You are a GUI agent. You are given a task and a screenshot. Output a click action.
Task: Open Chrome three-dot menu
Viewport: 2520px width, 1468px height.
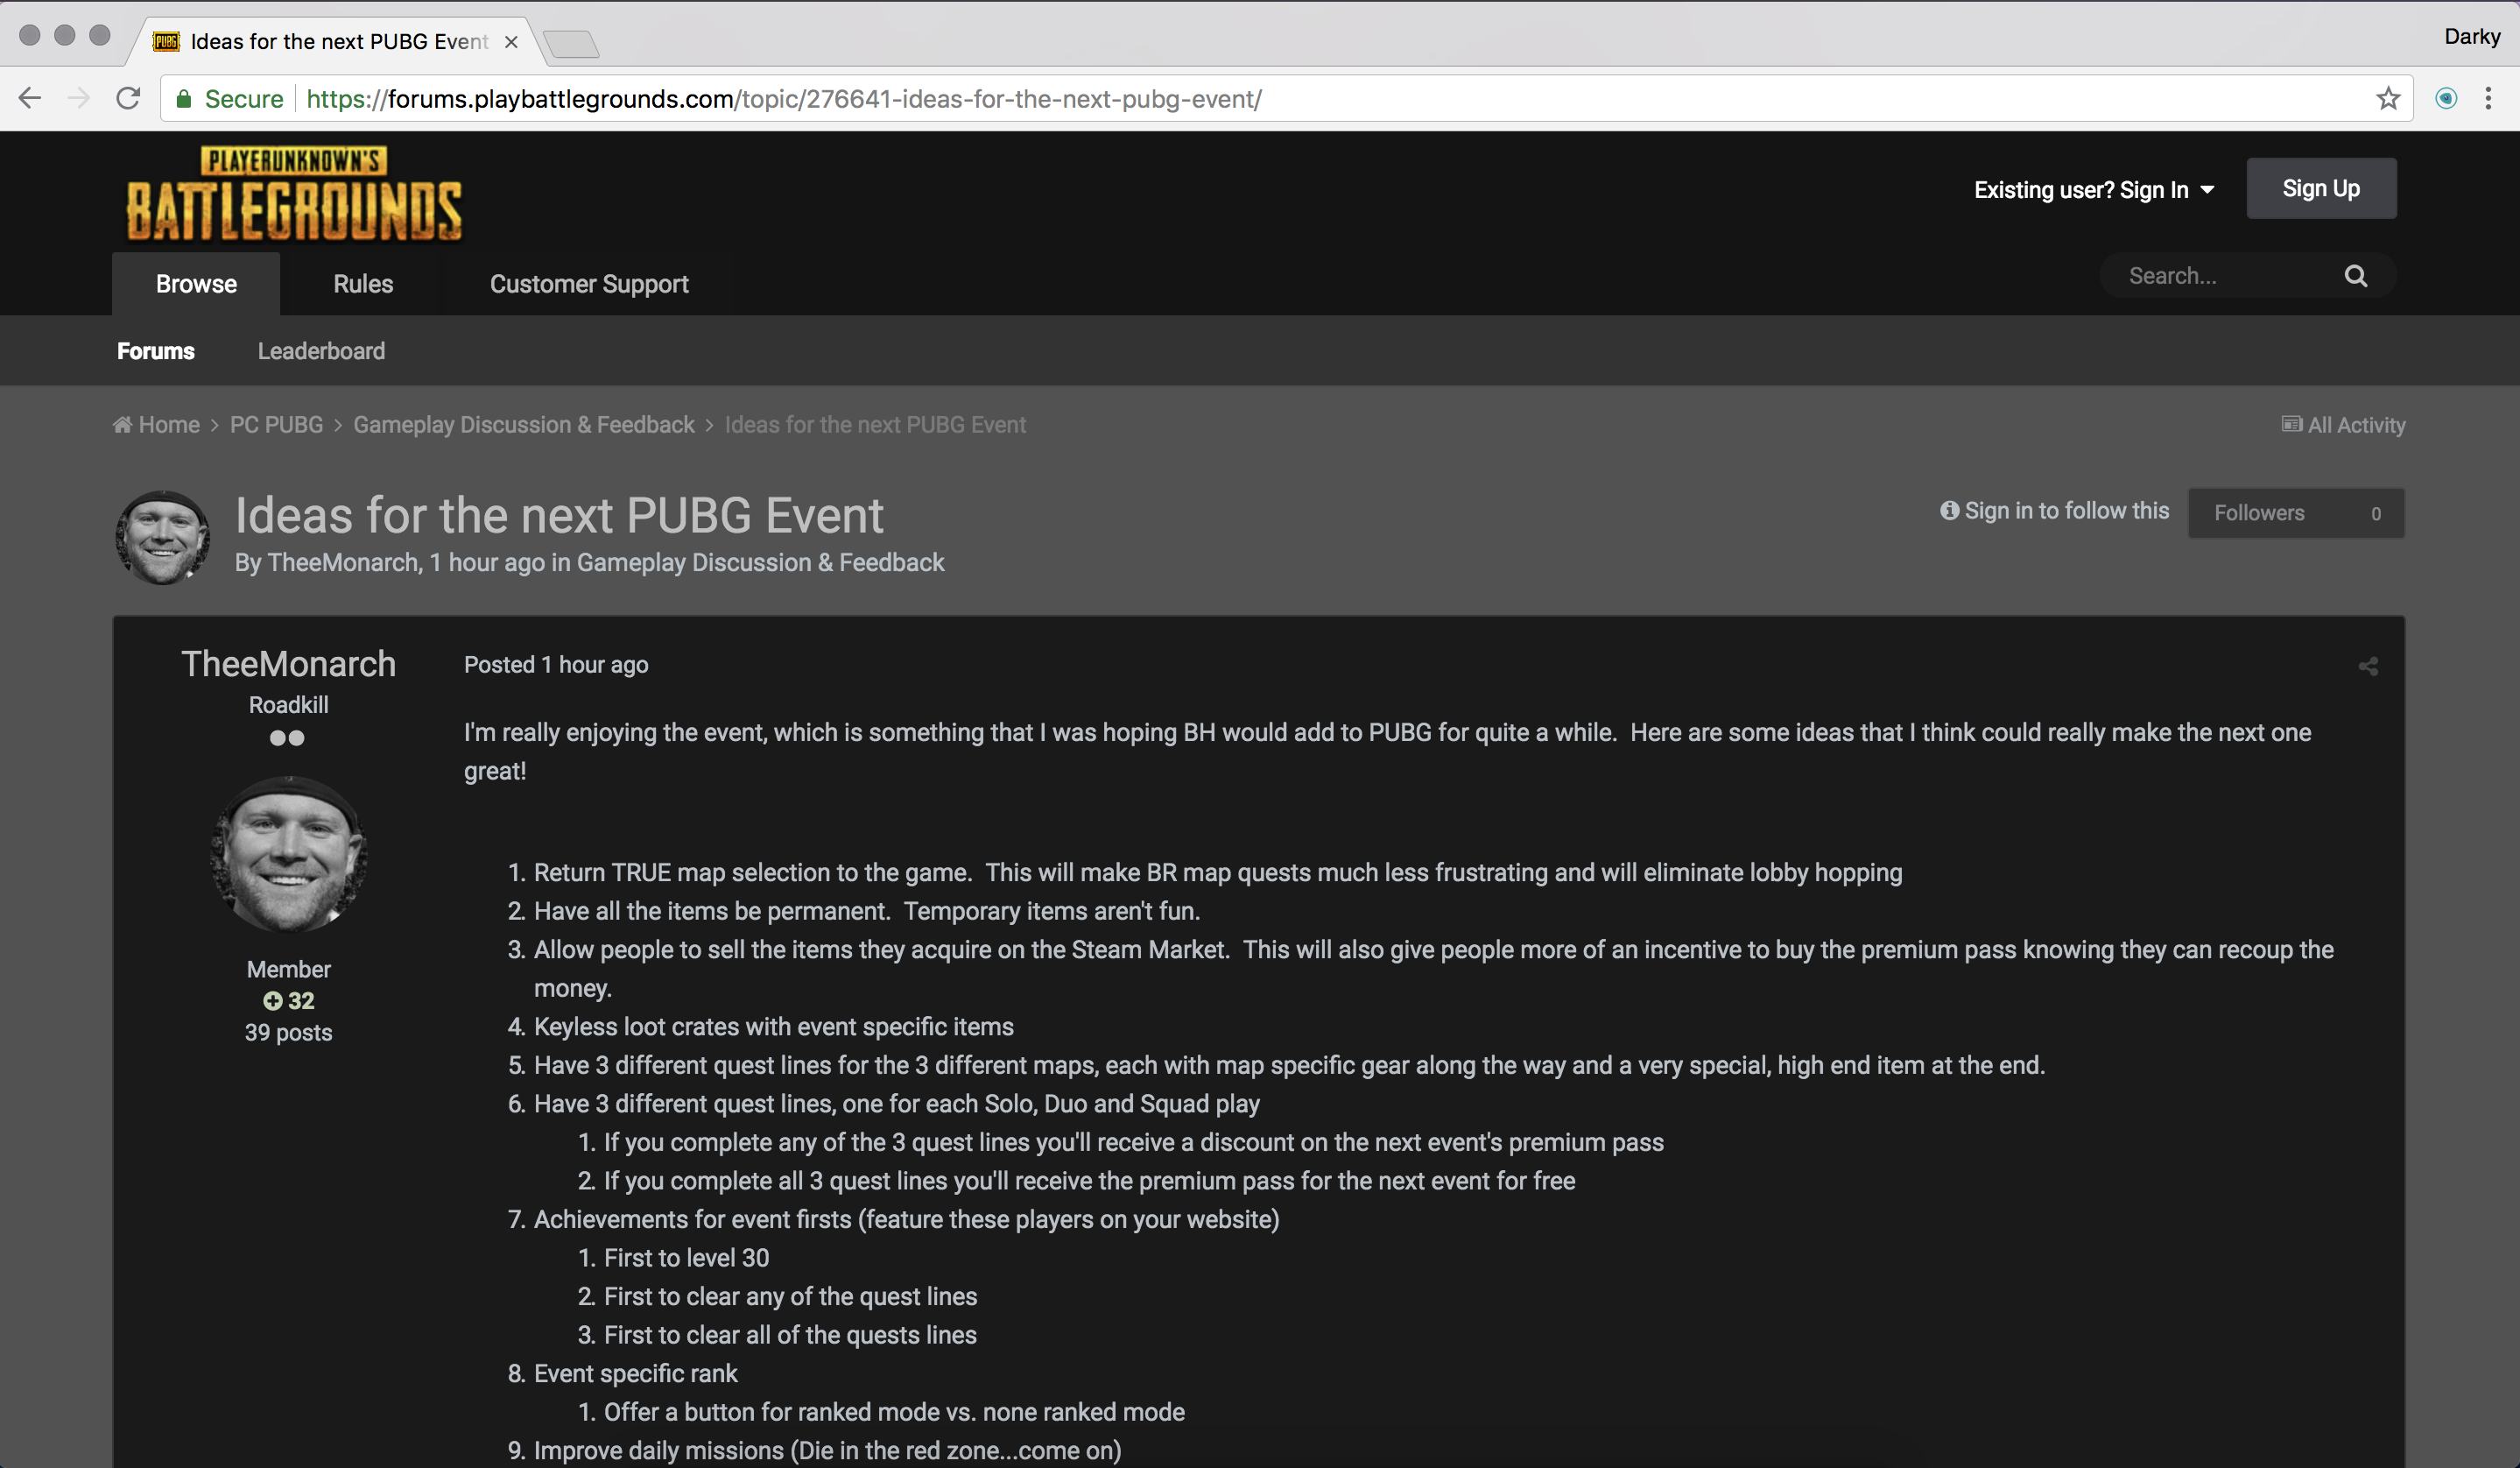2488,98
